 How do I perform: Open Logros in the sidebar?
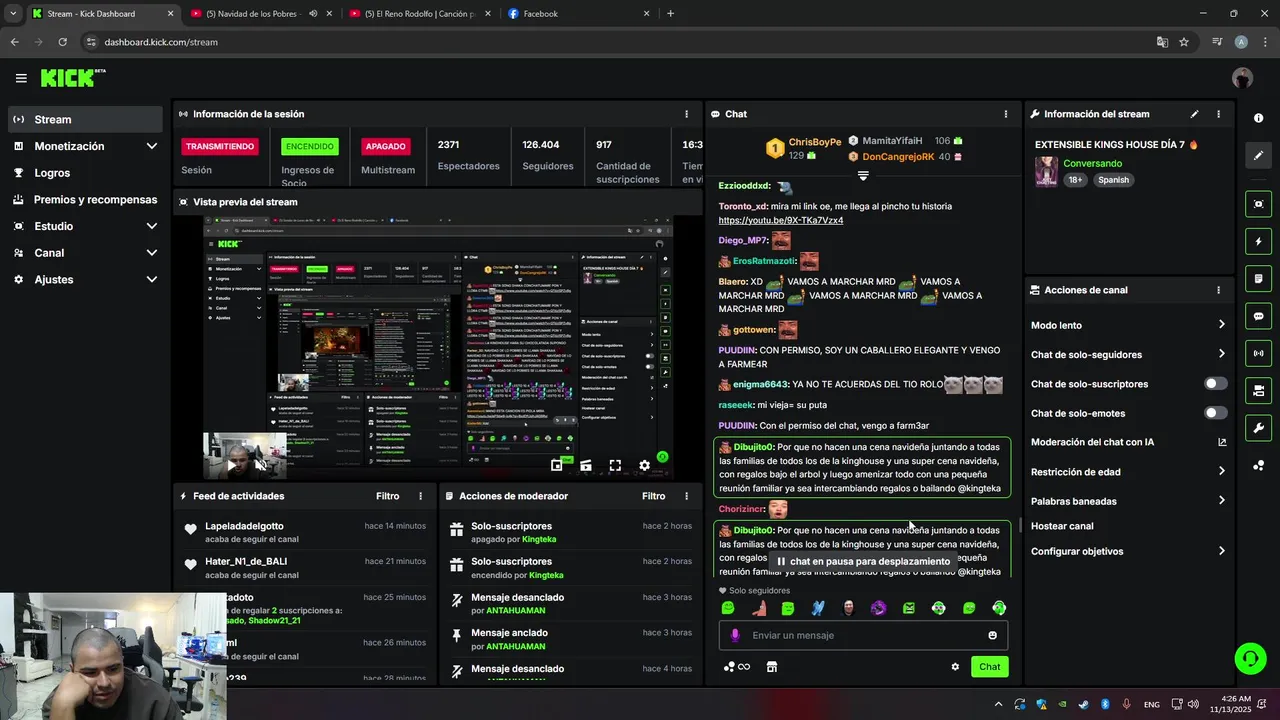coord(85,173)
